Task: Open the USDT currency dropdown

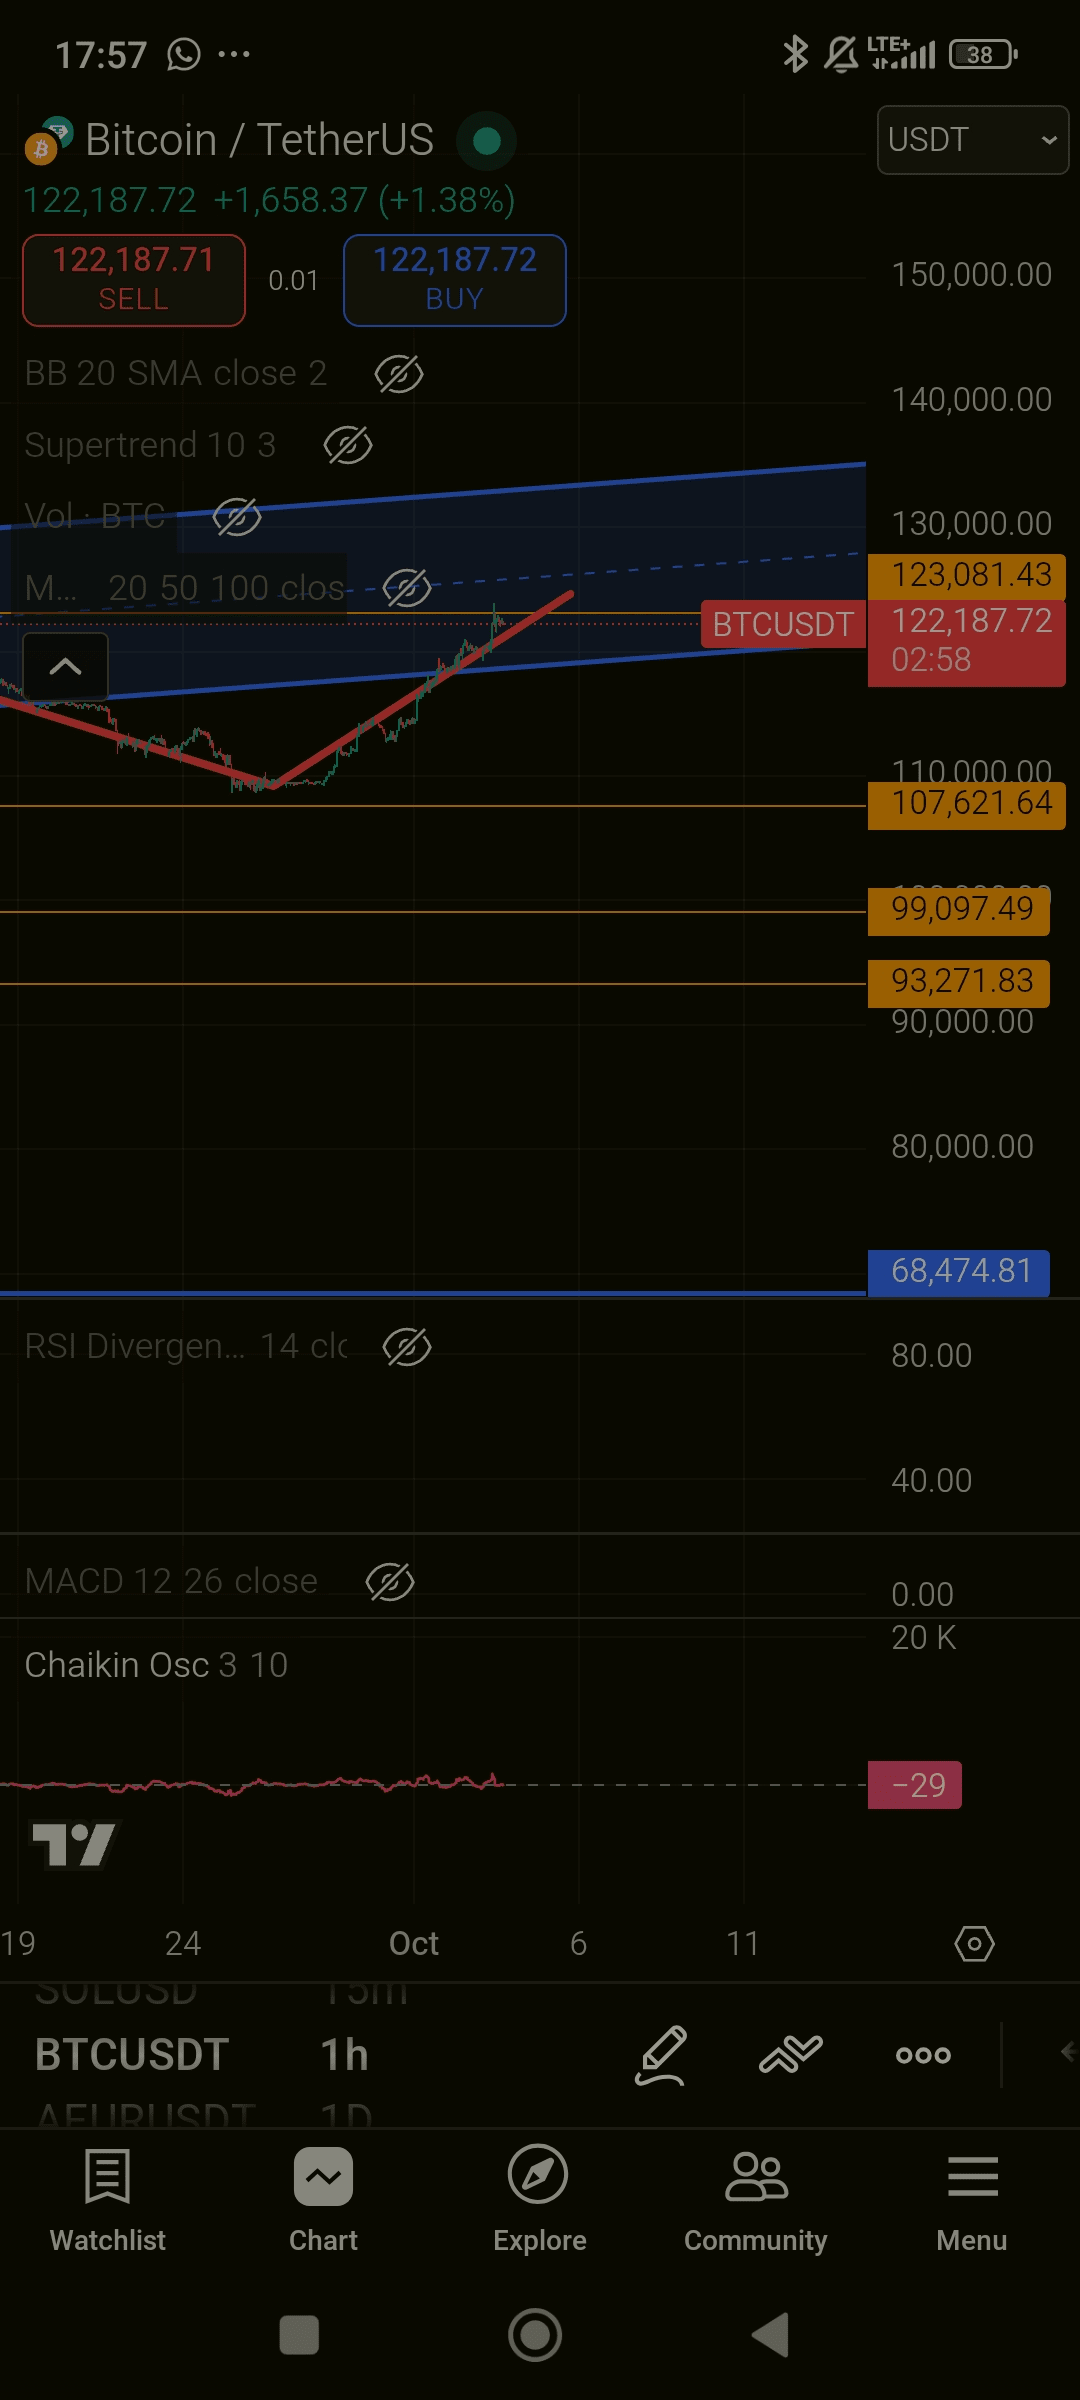Action: coord(973,140)
